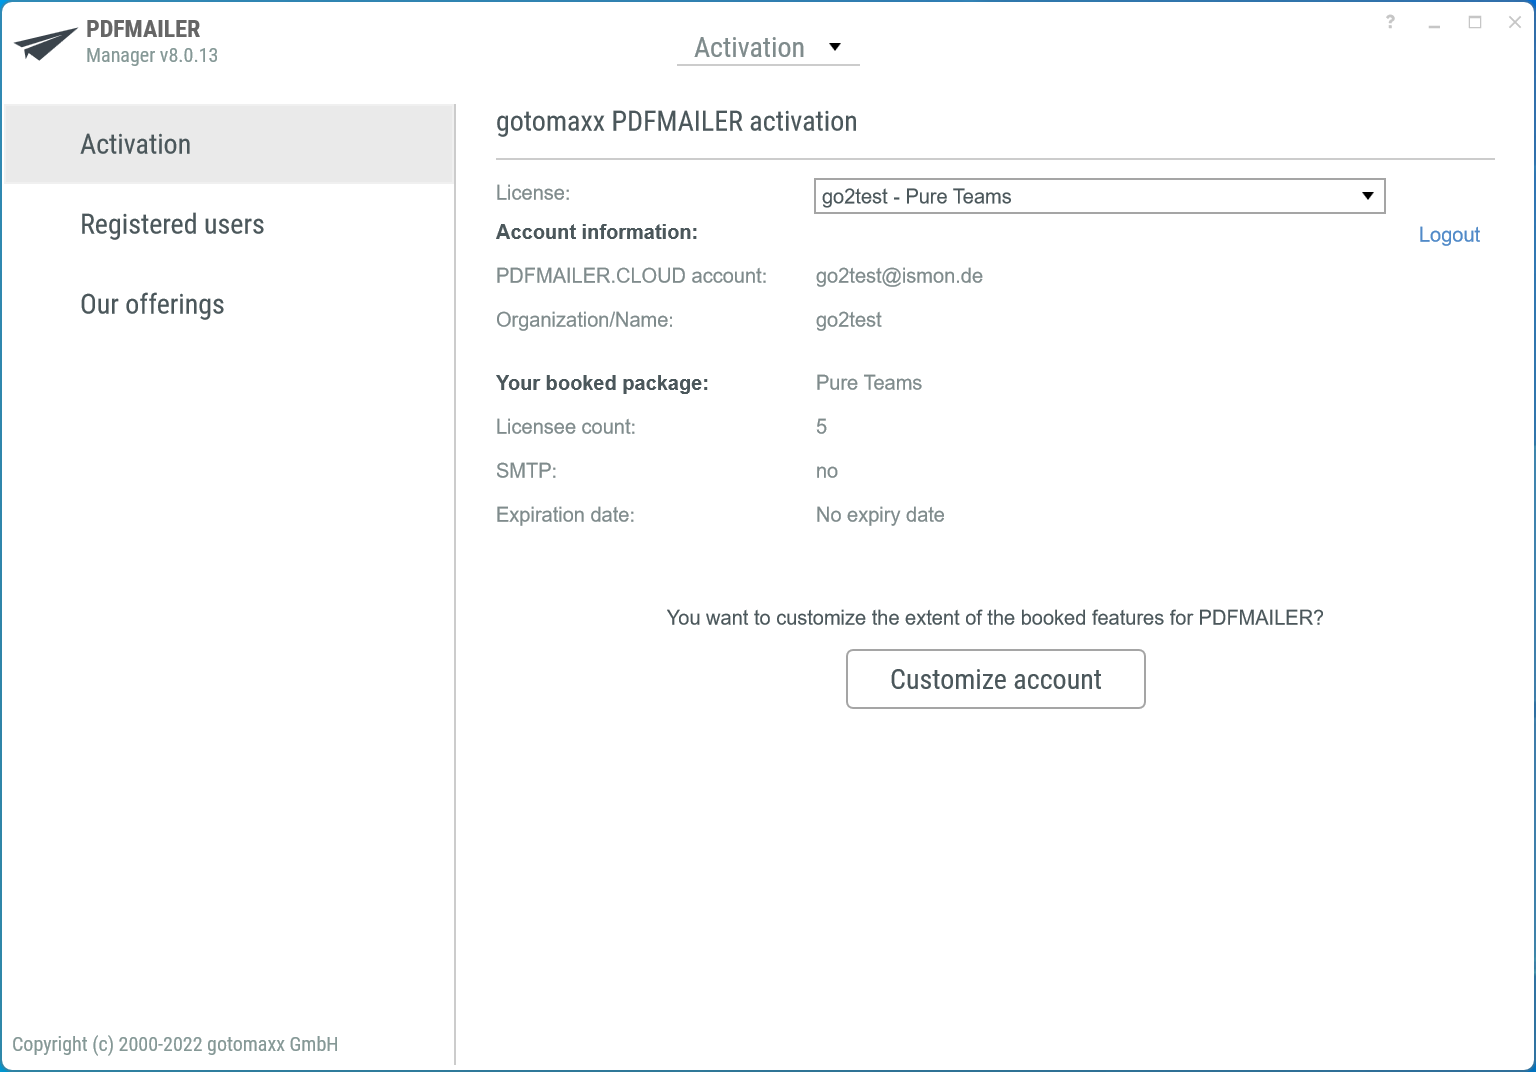Expand the License combo box
The image size is (1536, 1072).
pos(1099,196)
